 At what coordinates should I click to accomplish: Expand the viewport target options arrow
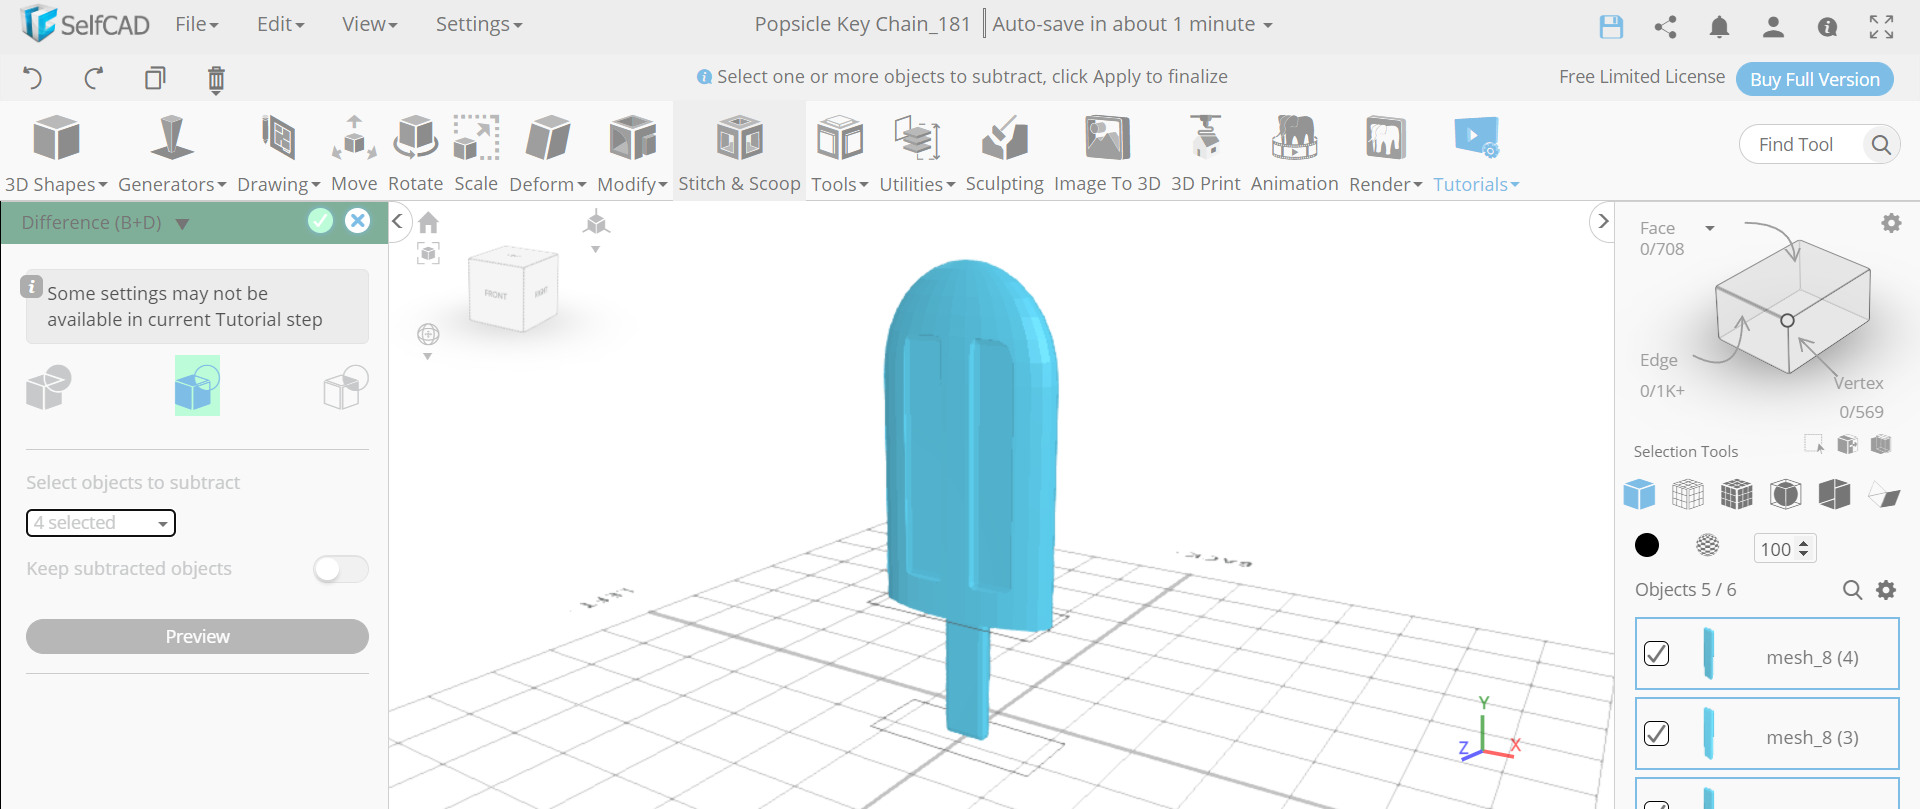click(x=428, y=356)
